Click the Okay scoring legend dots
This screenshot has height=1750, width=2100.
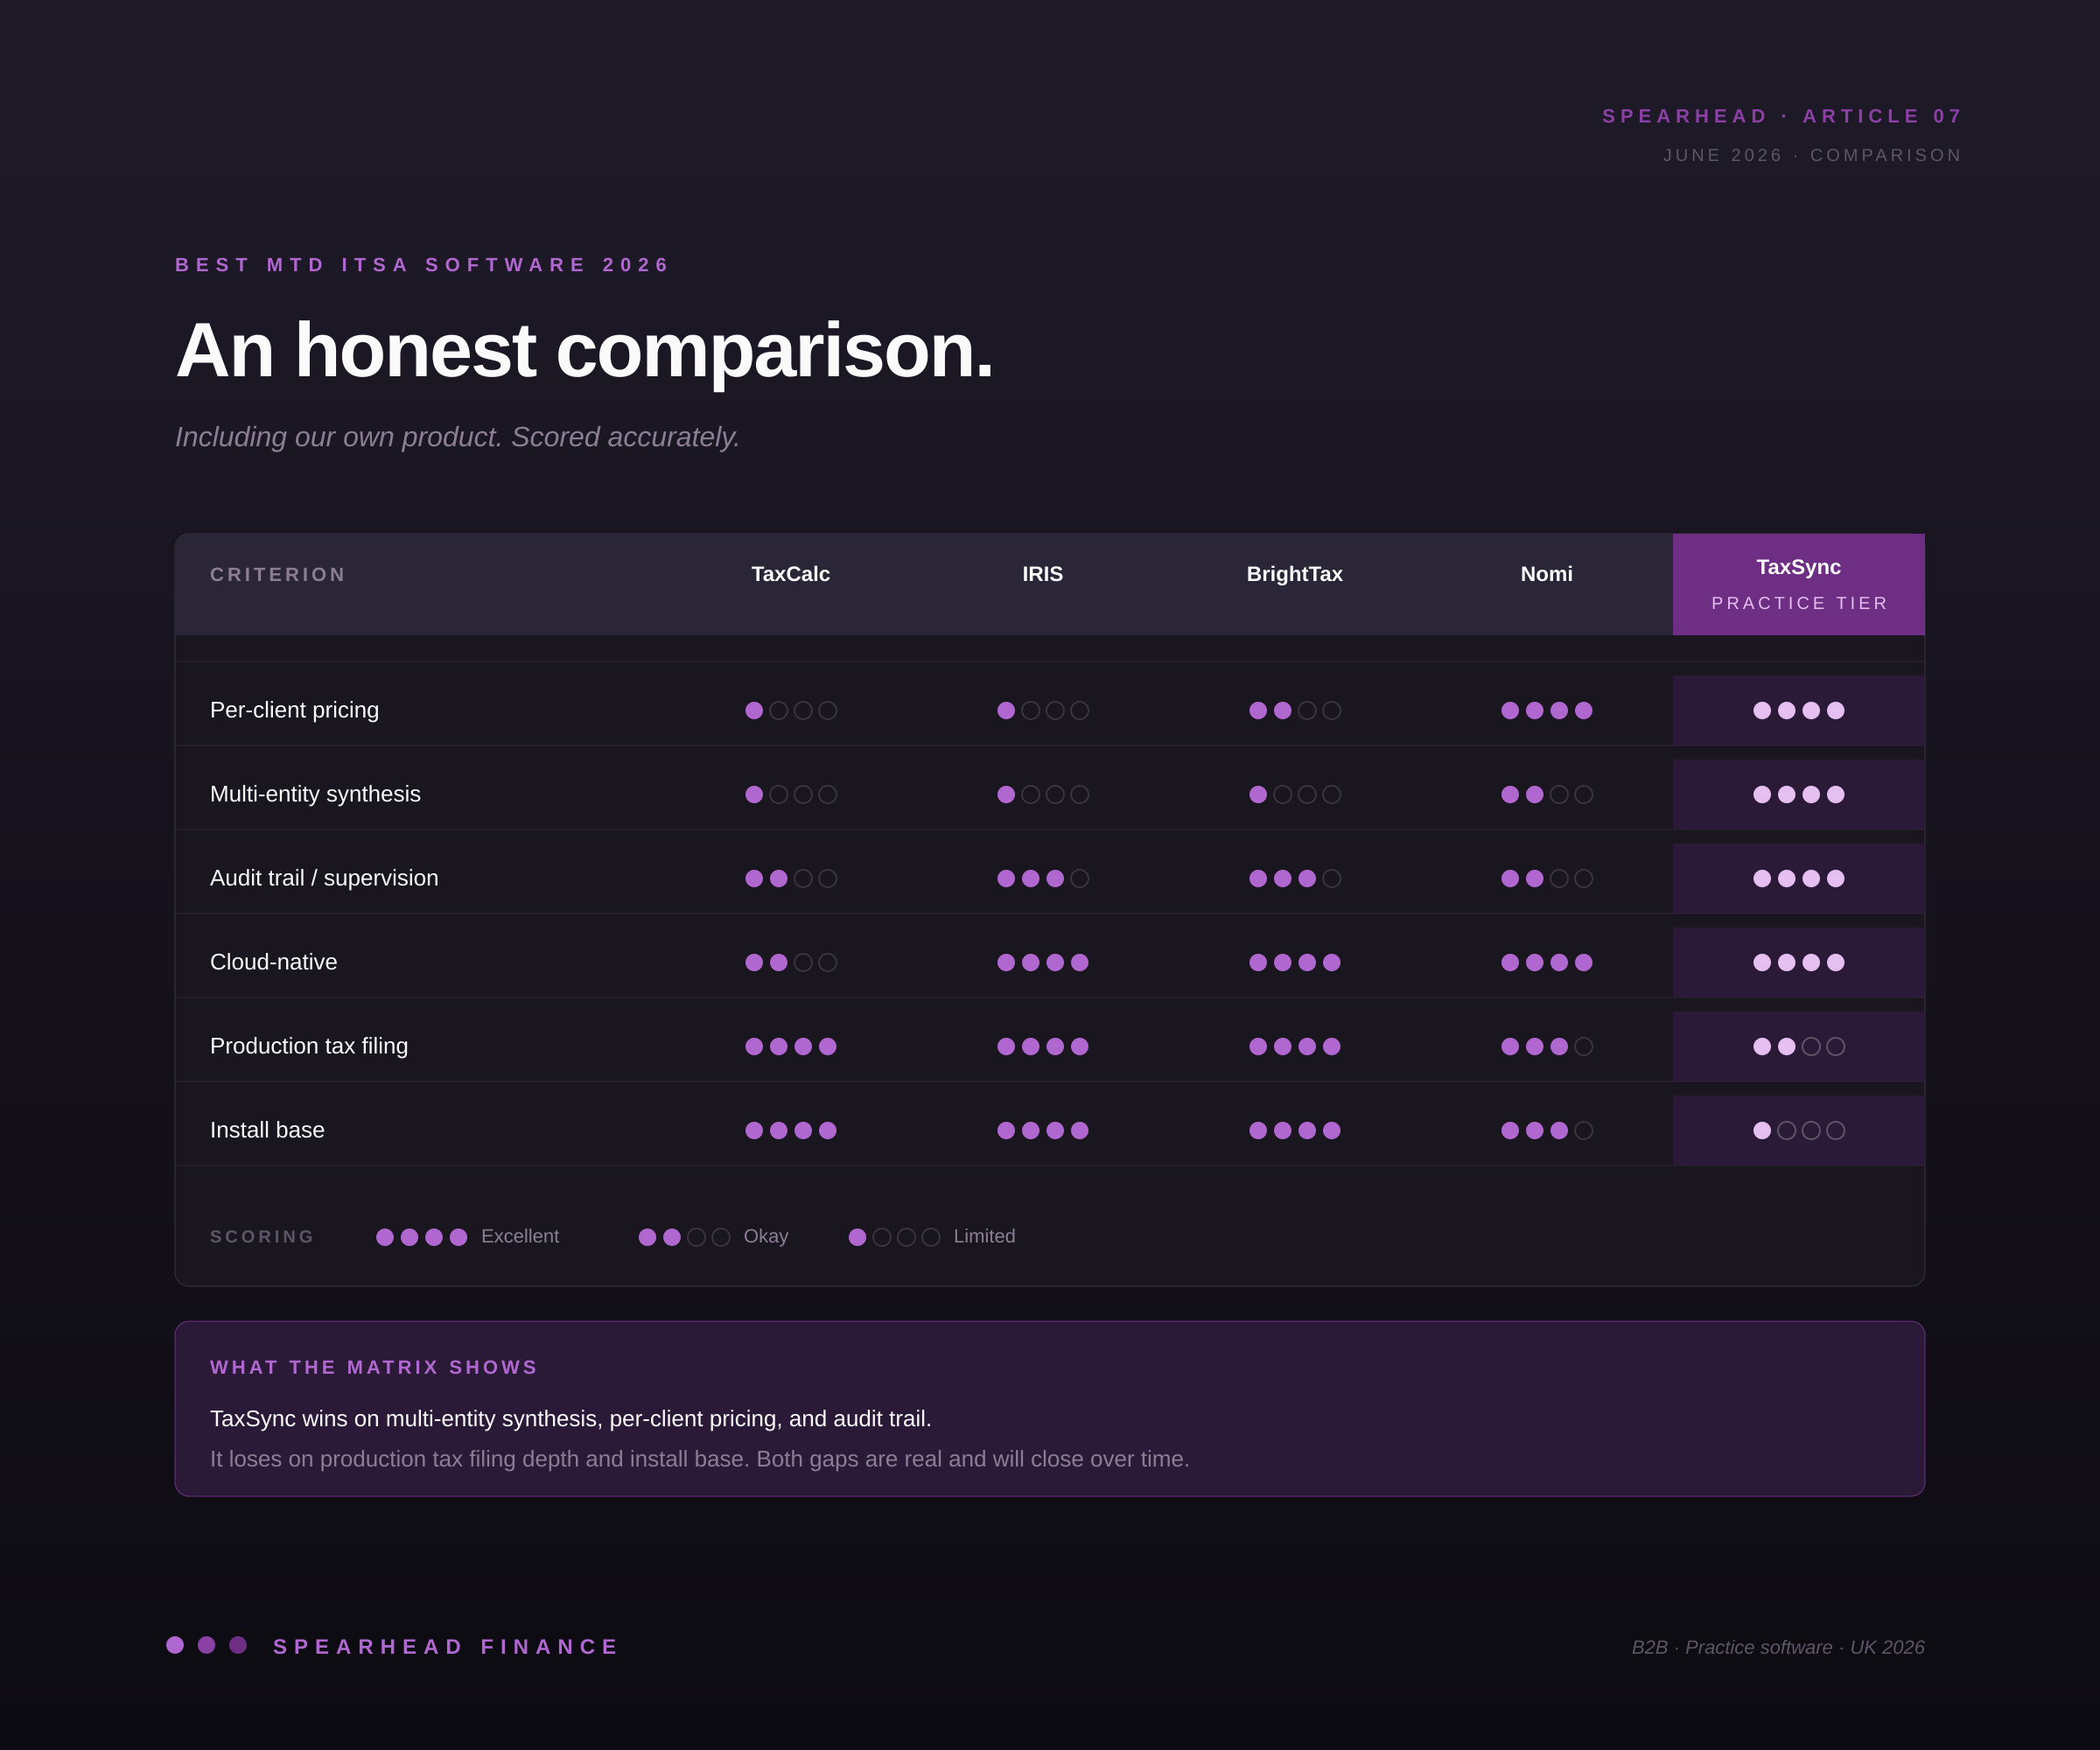coord(684,1237)
